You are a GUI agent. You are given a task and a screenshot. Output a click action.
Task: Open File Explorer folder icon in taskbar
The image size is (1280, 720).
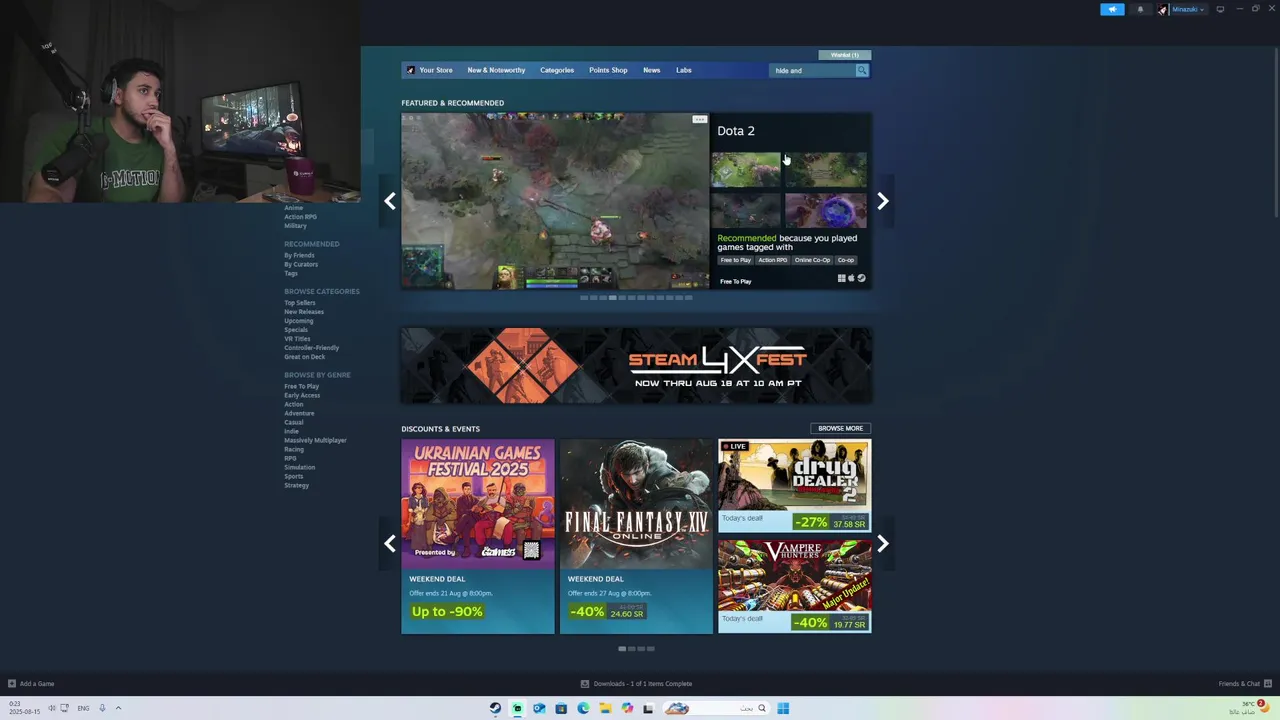point(605,708)
